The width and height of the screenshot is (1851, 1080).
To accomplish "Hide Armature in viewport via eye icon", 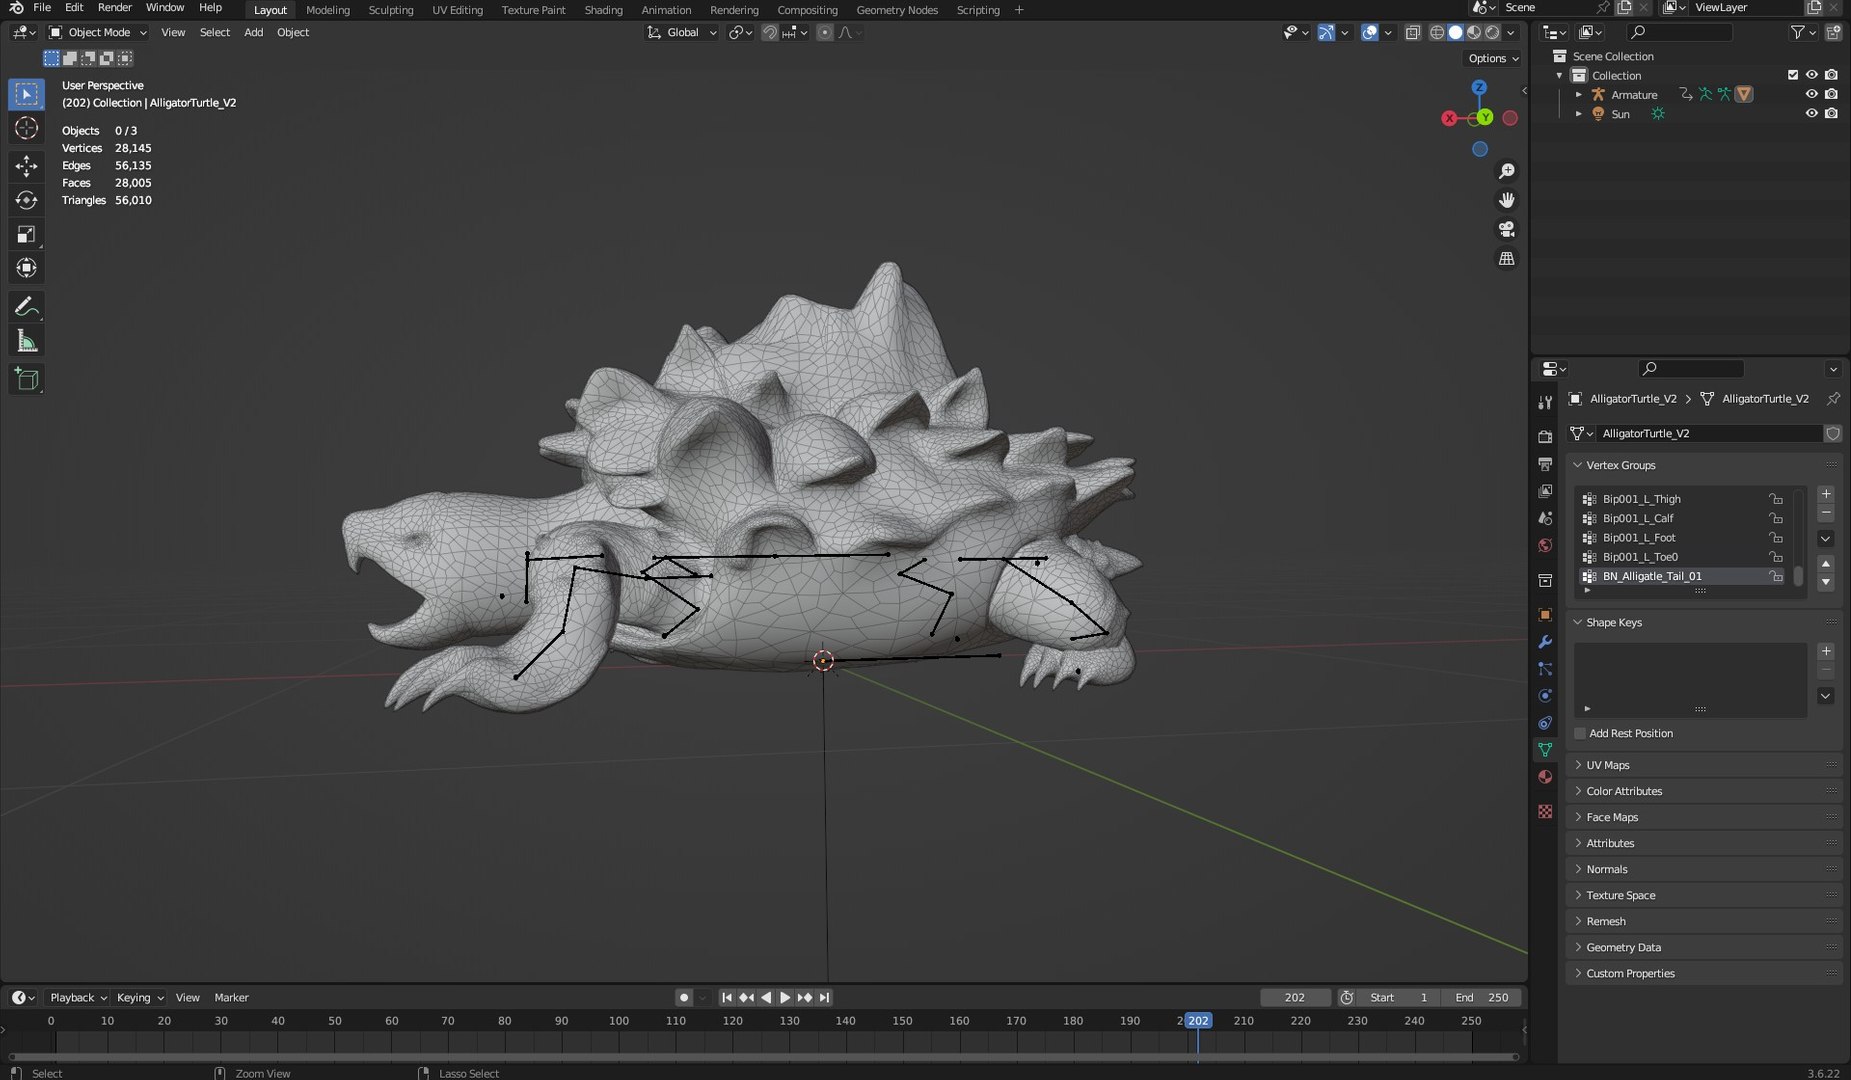I will 1811,94.
